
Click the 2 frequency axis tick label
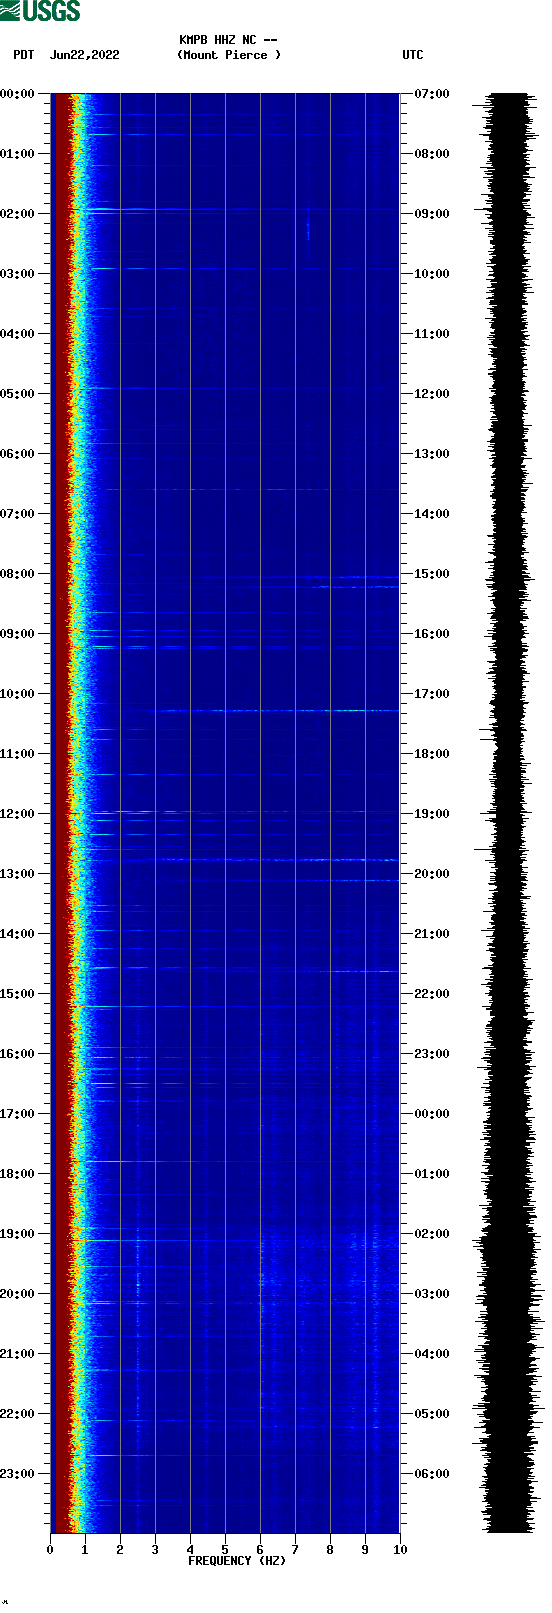tap(120, 1550)
